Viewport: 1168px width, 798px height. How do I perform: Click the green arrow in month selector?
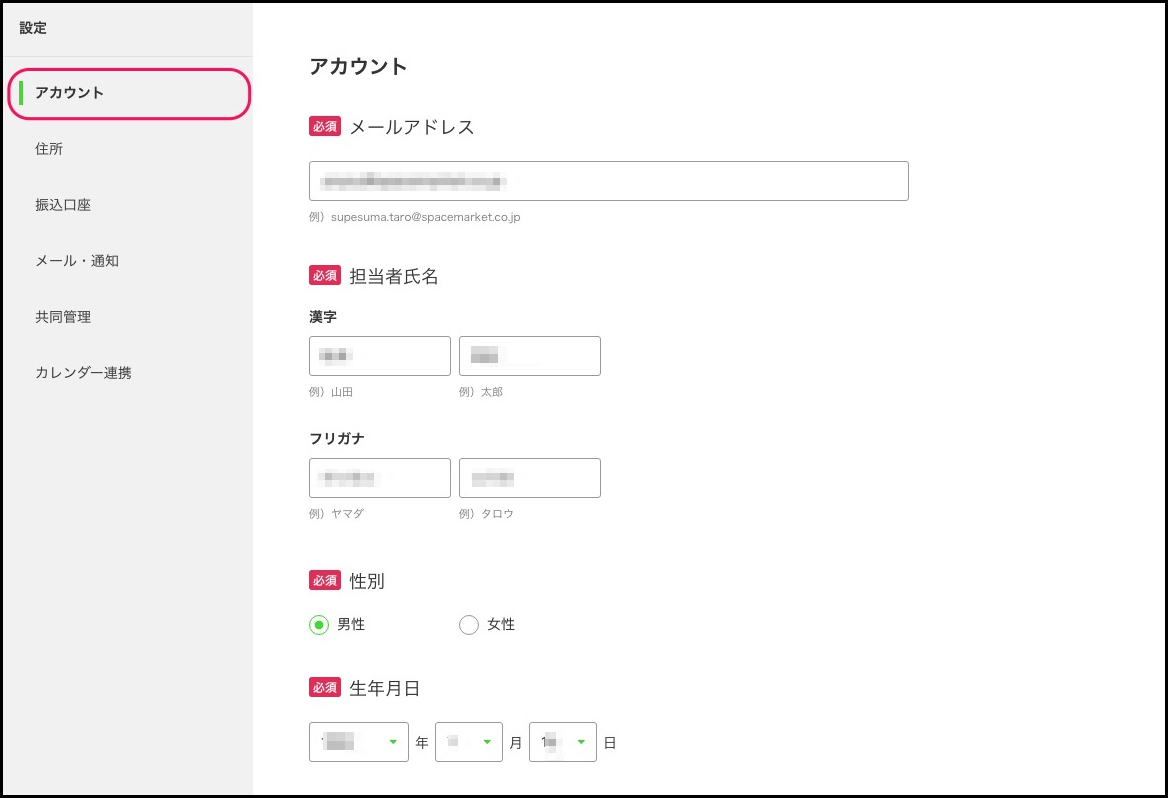[487, 742]
